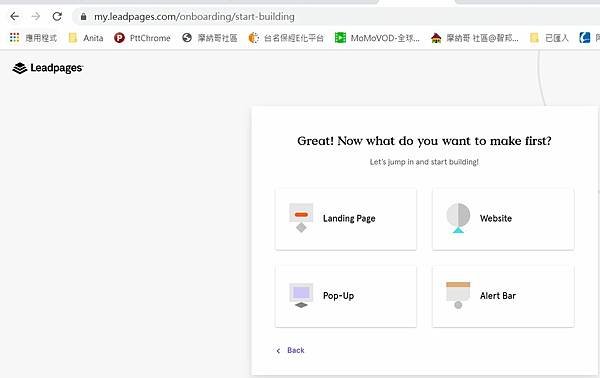Click the Website half-circle illustration icon

(x=458, y=218)
